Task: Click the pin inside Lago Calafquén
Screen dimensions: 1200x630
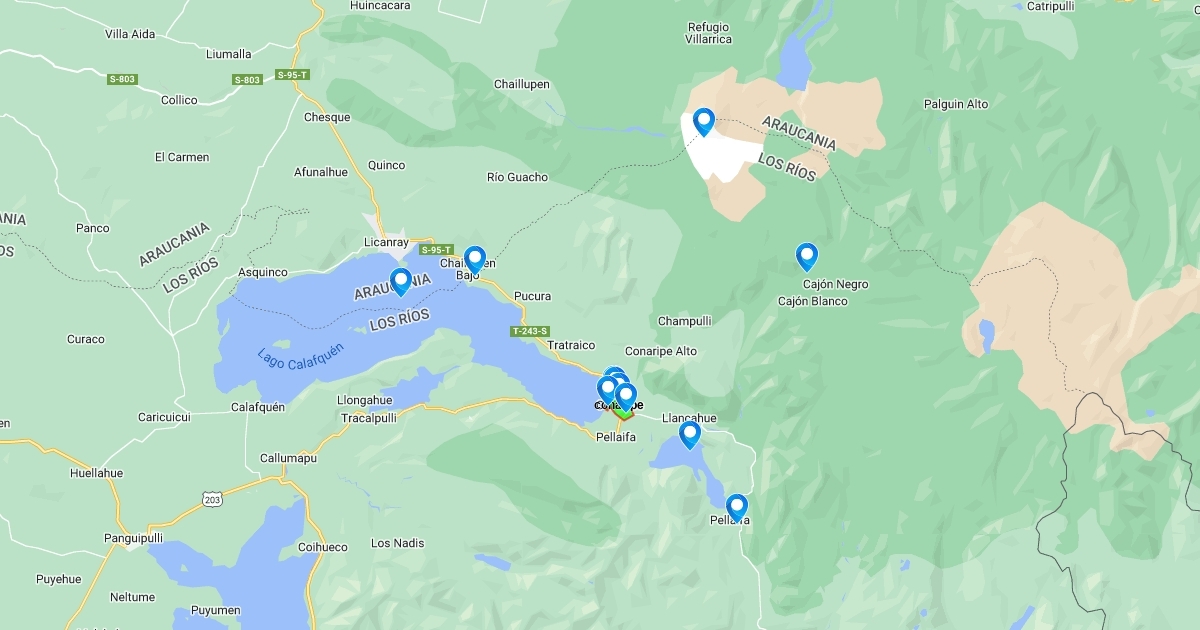Action: tap(401, 282)
